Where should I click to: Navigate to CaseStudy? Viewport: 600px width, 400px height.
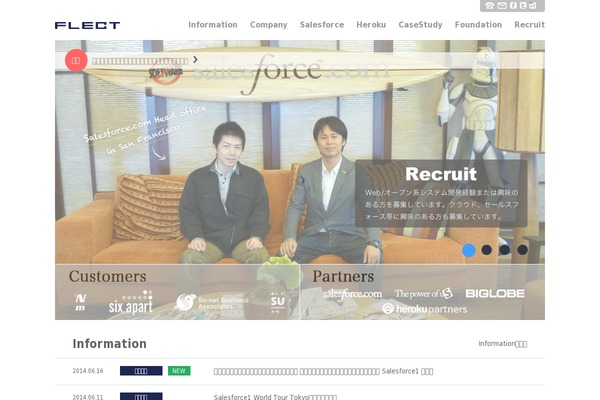point(420,24)
